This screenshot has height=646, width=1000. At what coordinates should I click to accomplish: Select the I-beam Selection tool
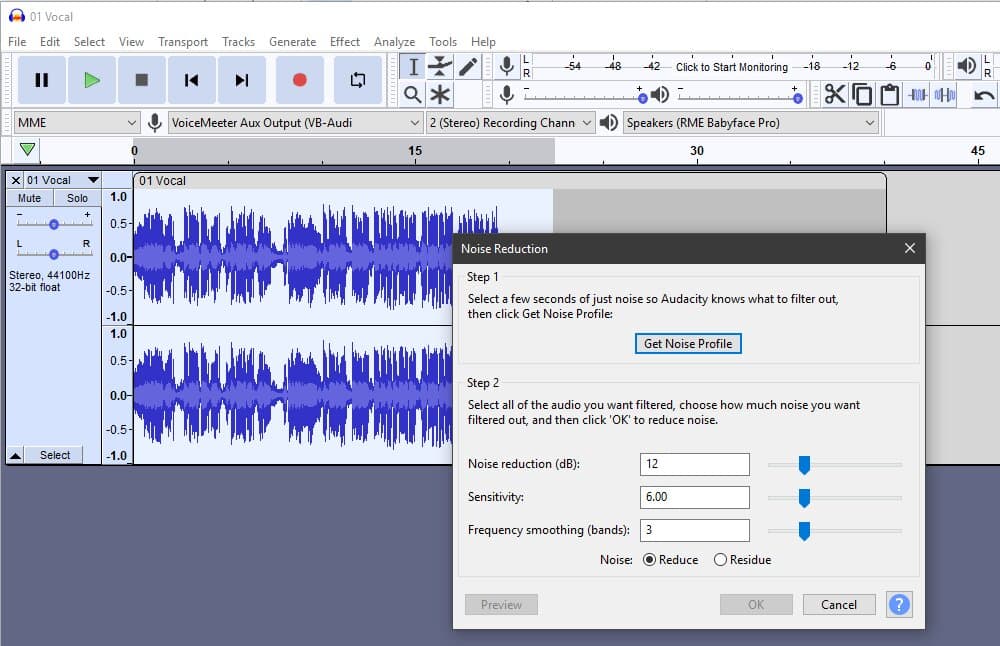(x=413, y=66)
